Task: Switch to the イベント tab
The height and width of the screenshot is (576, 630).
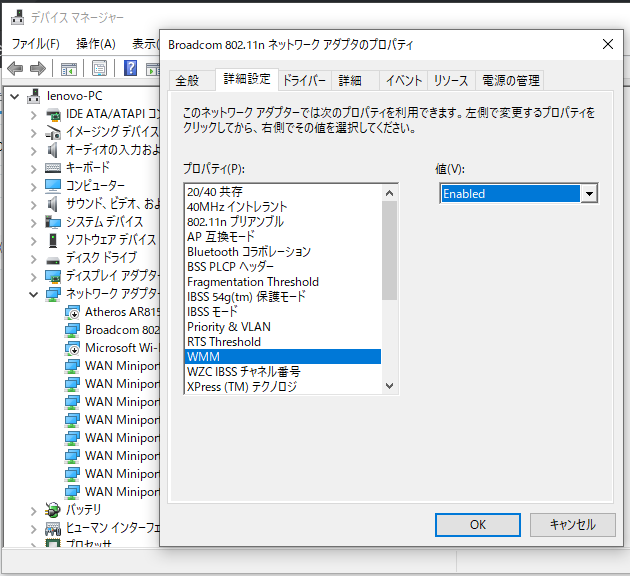Action: 404,81
